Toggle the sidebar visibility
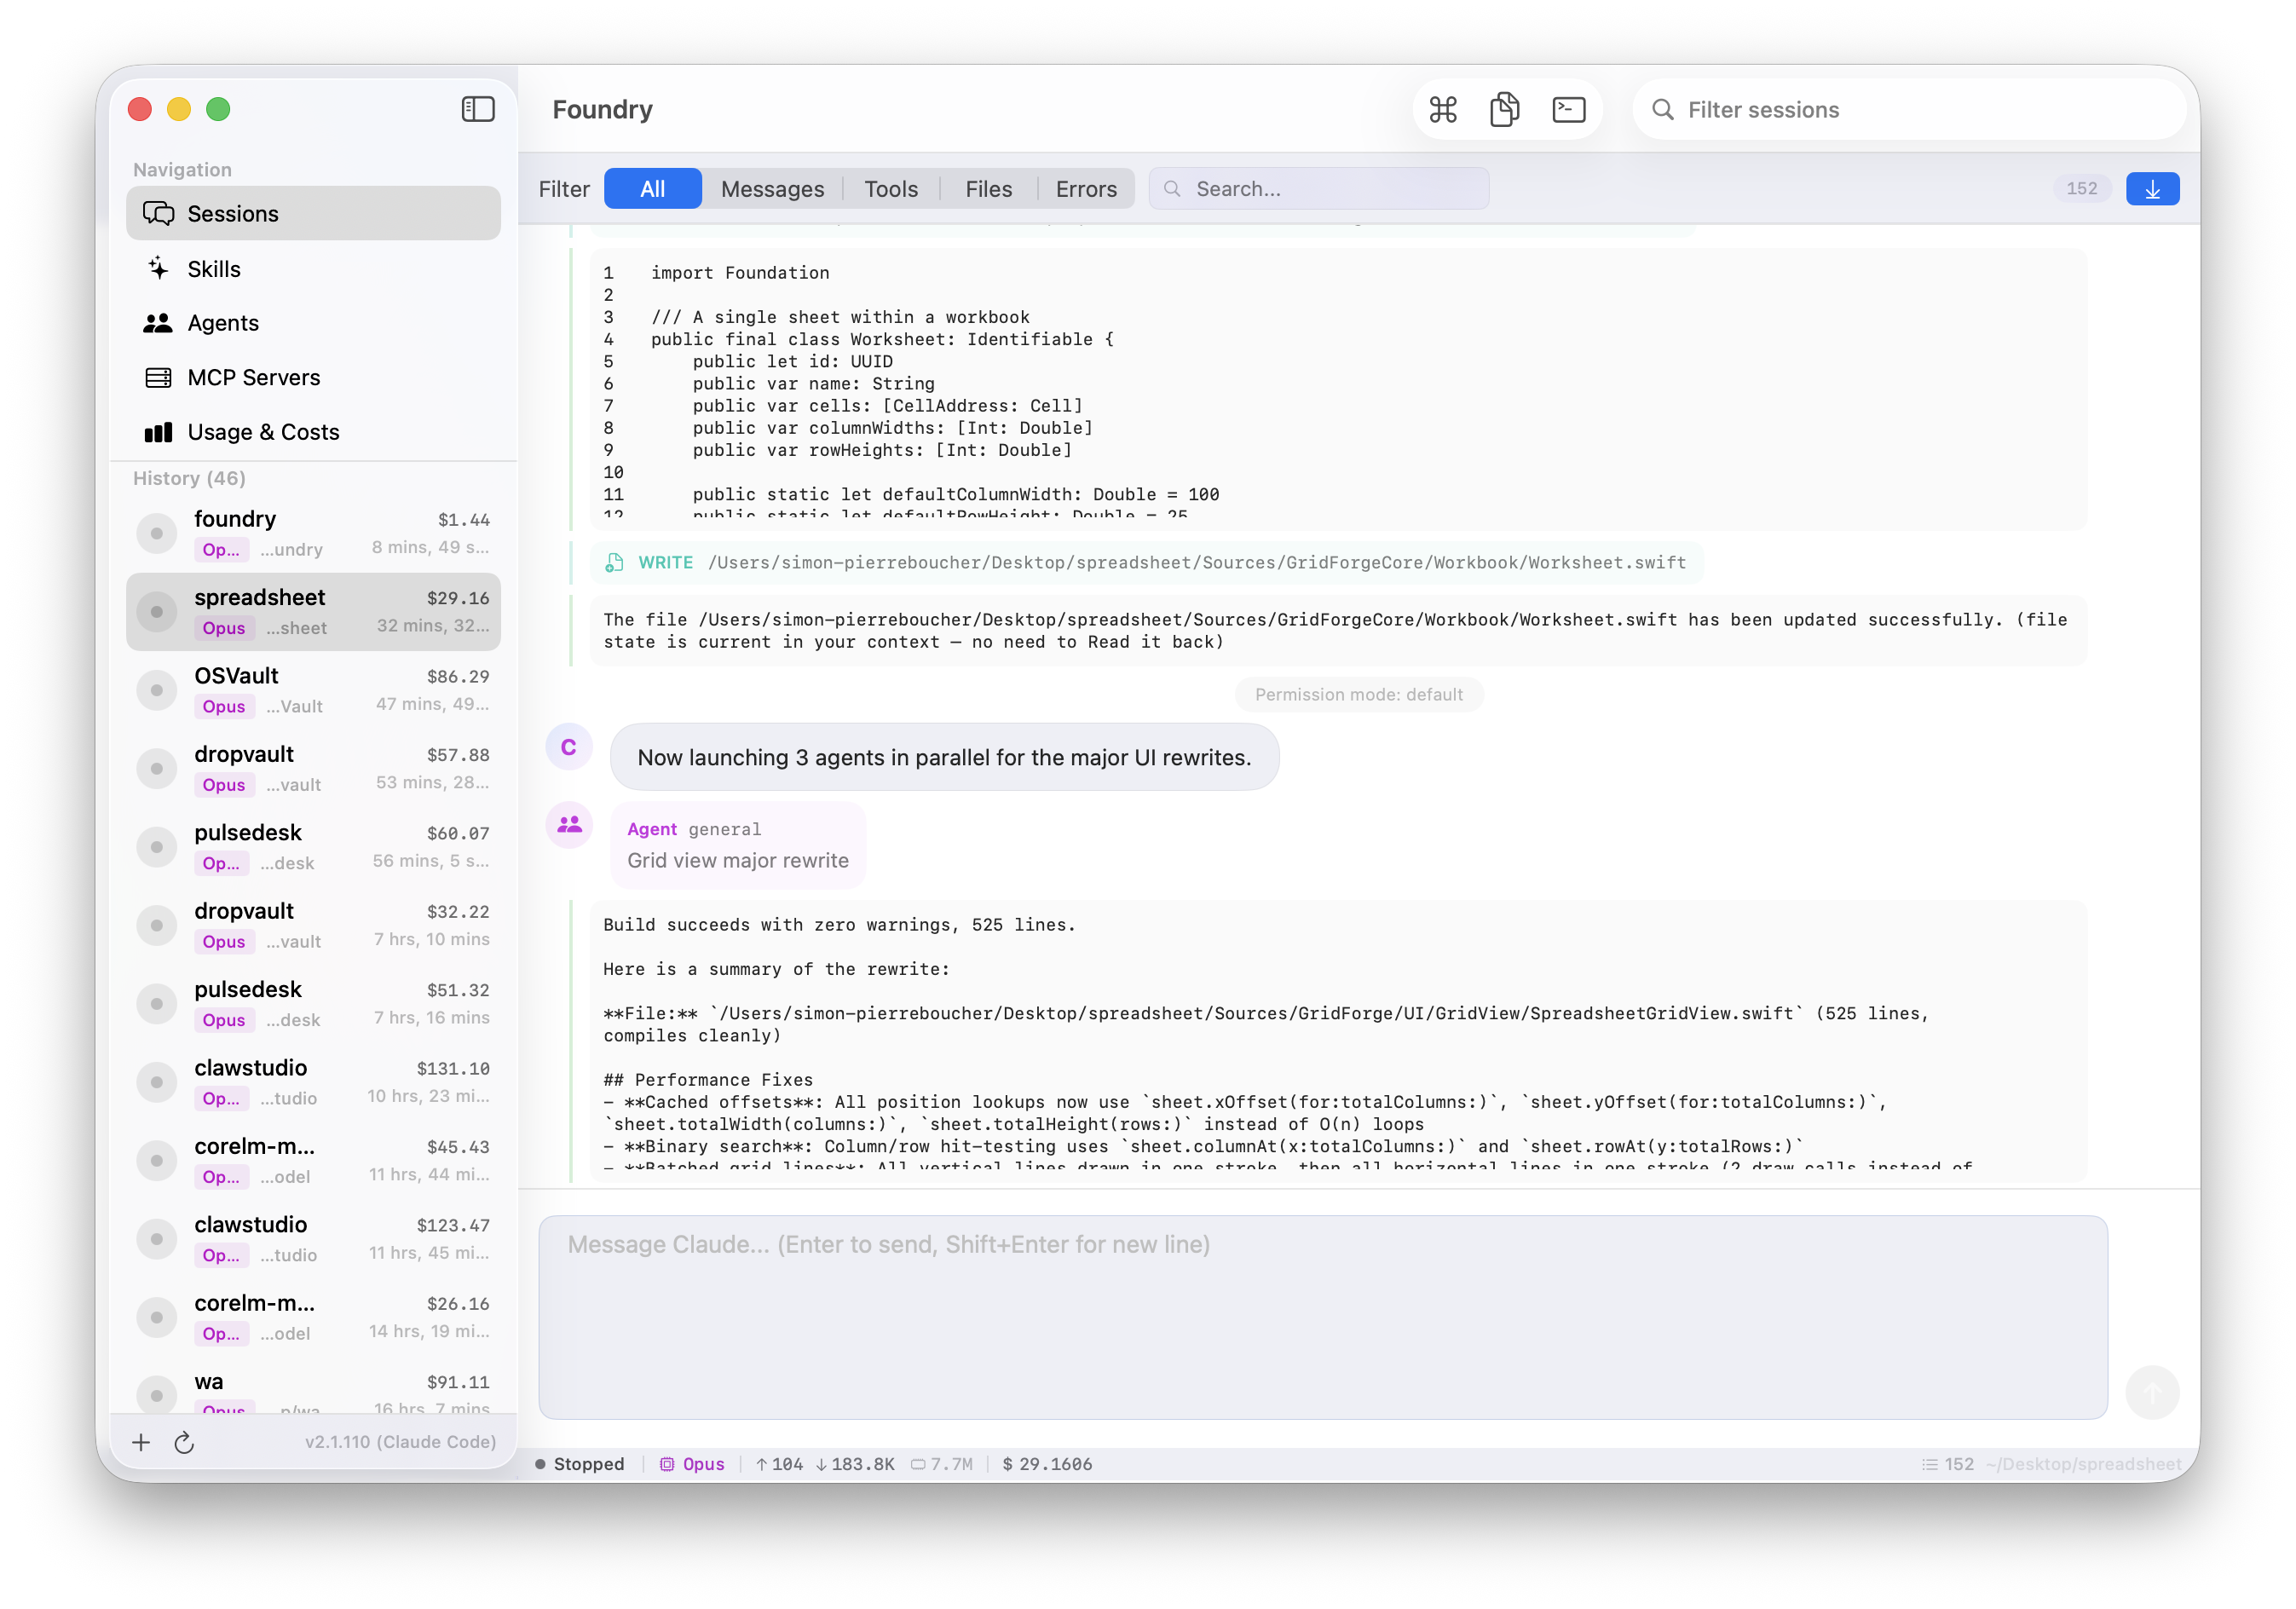 (x=478, y=109)
